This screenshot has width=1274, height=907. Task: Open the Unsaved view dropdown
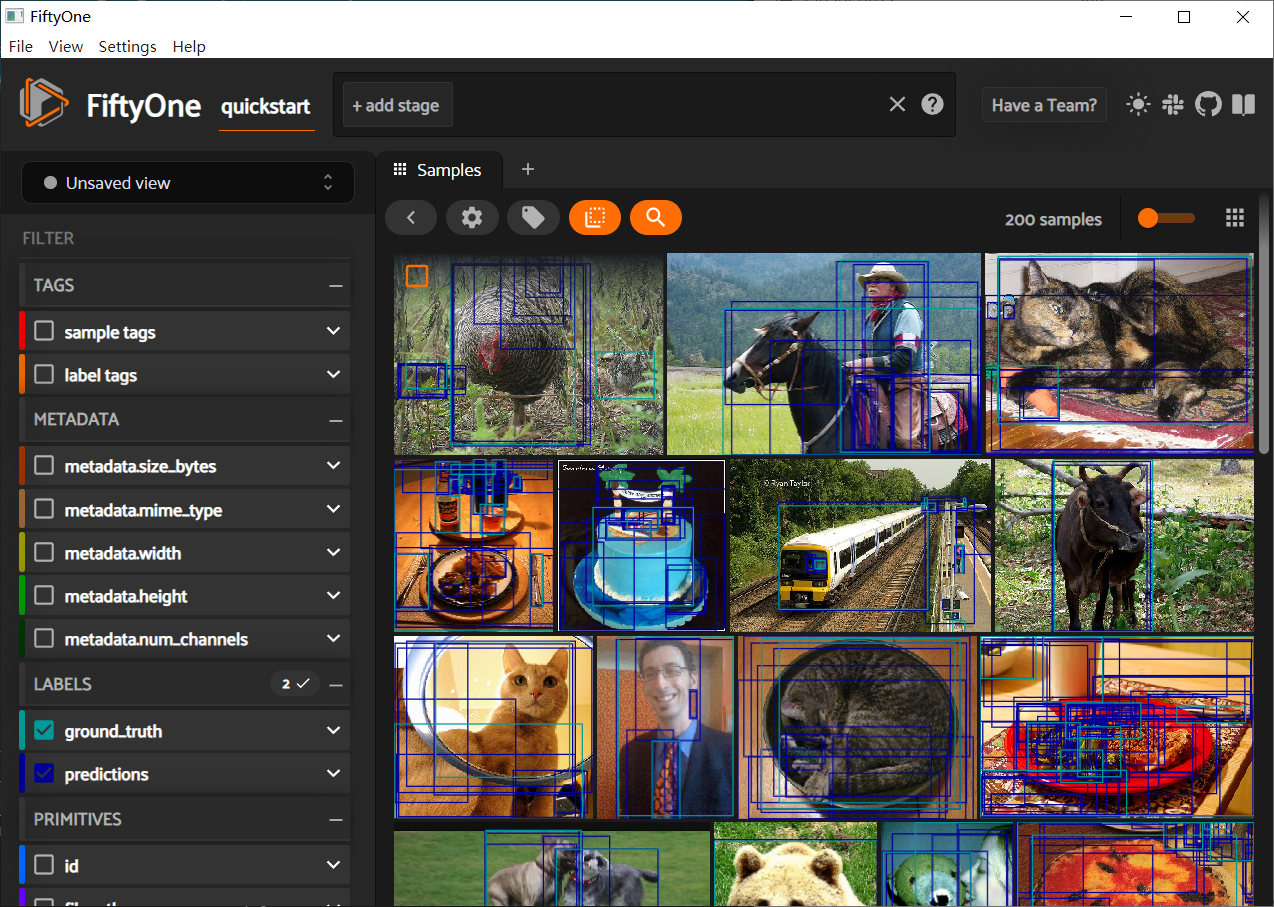(x=188, y=183)
